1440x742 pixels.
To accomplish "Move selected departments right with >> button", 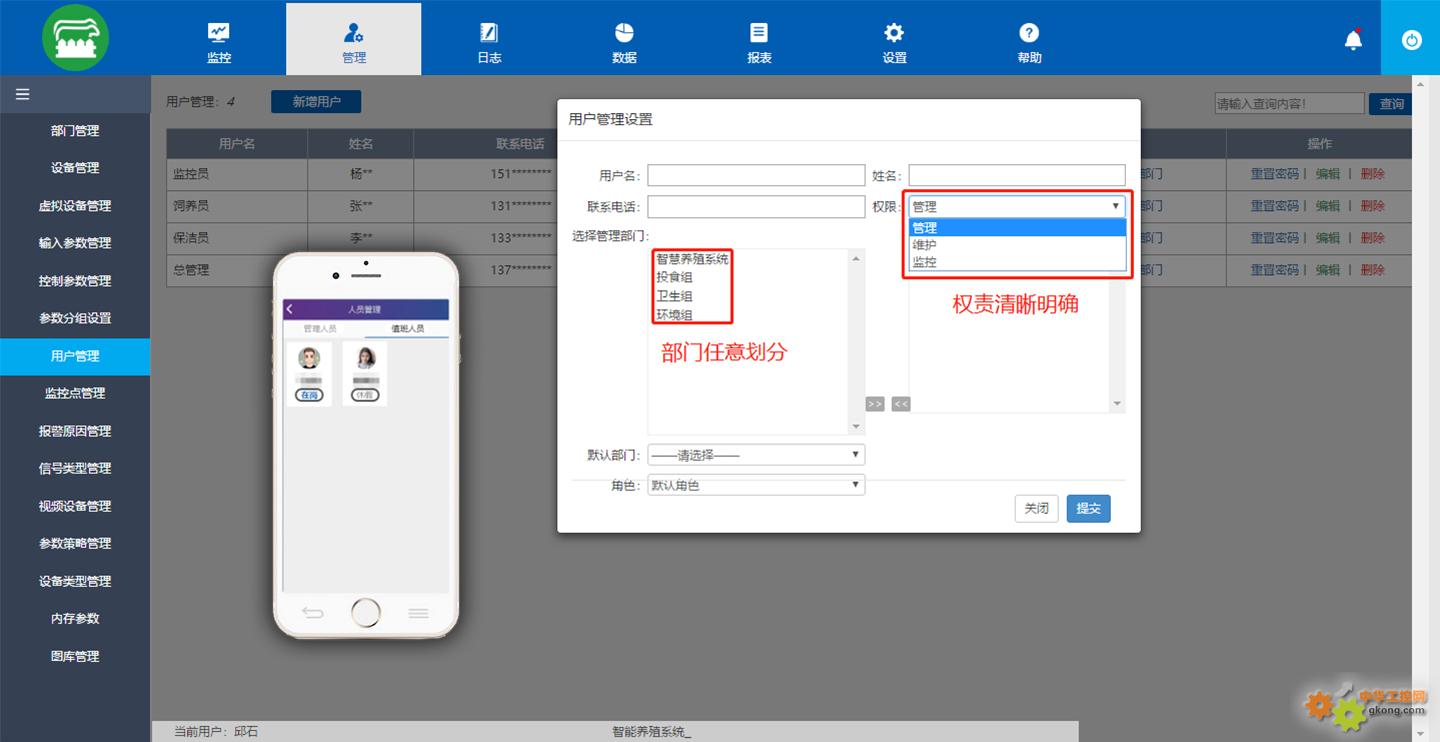I will point(875,404).
